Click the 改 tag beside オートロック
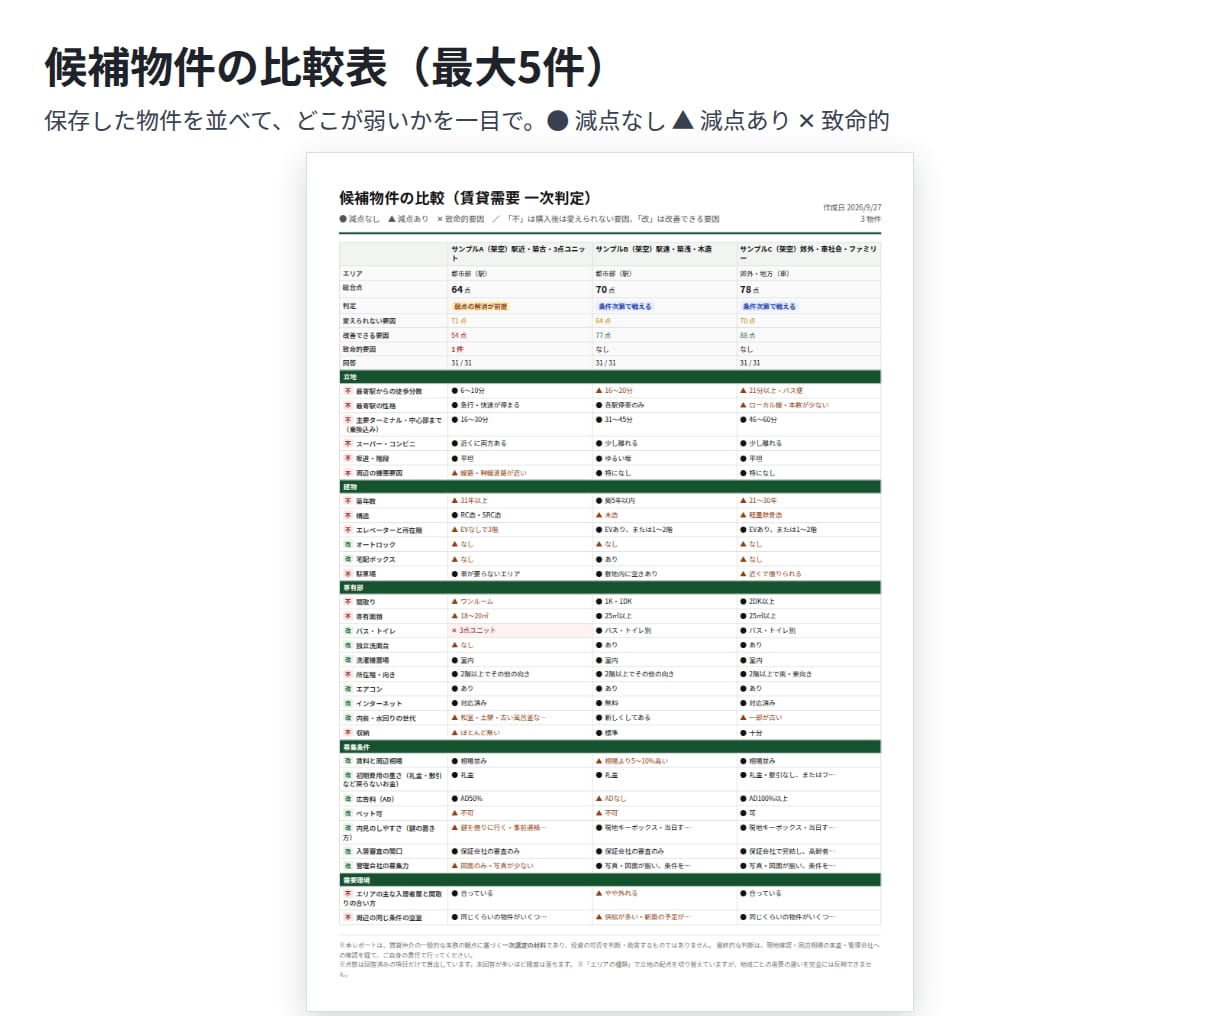Image resolution: width=1220 pixels, height=1016 pixels. pos(348,545)
